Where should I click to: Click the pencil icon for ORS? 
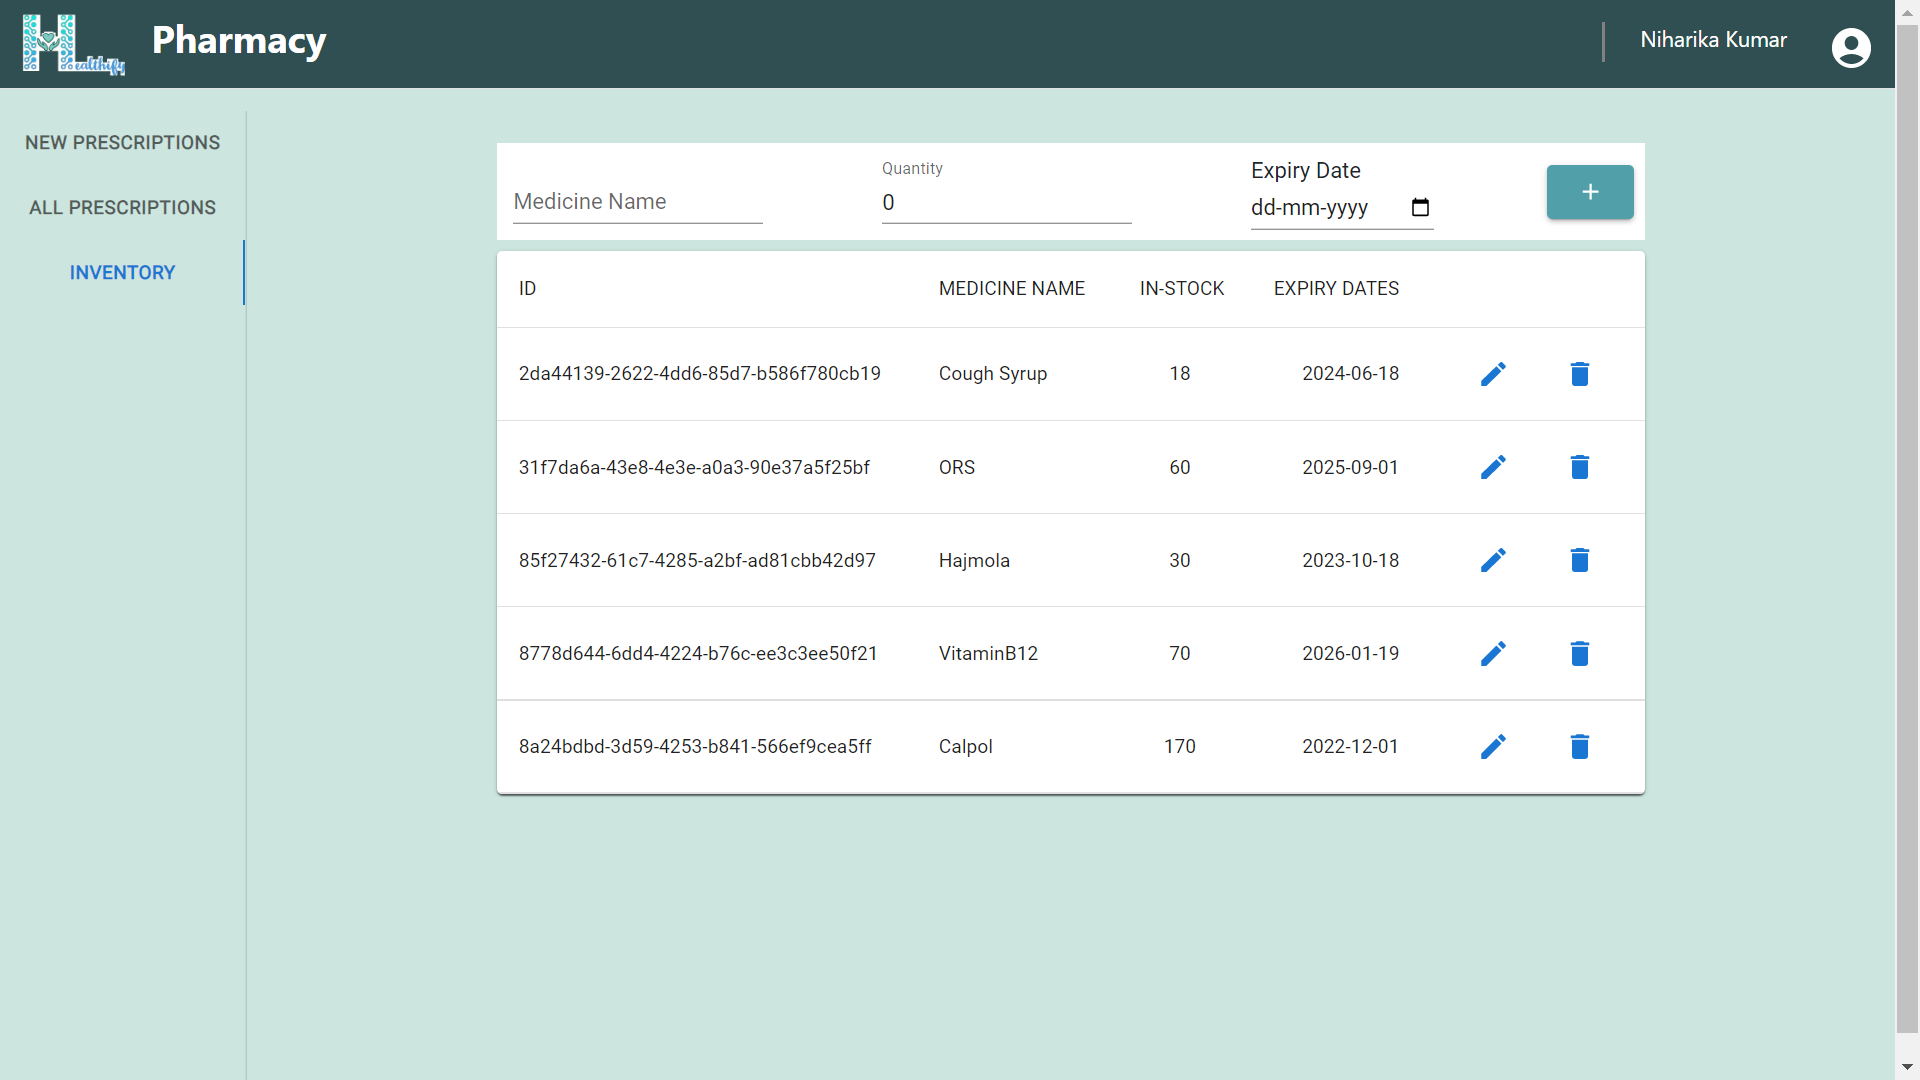tap(1493, 467)
